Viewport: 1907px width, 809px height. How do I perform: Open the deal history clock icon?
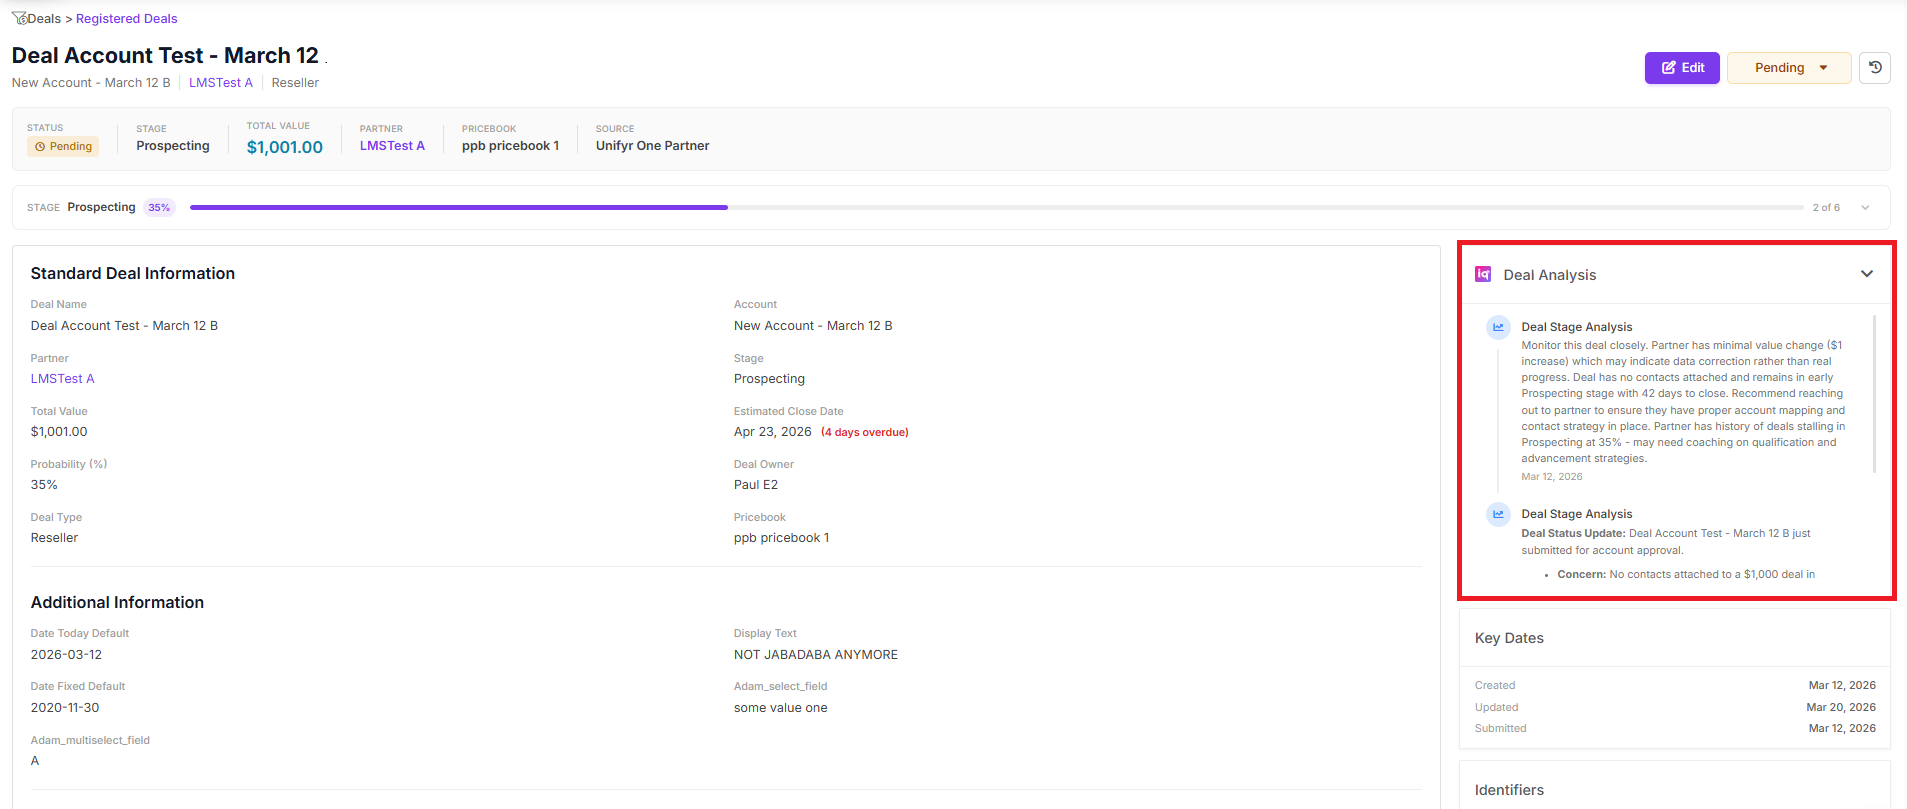coord(1875,68)
